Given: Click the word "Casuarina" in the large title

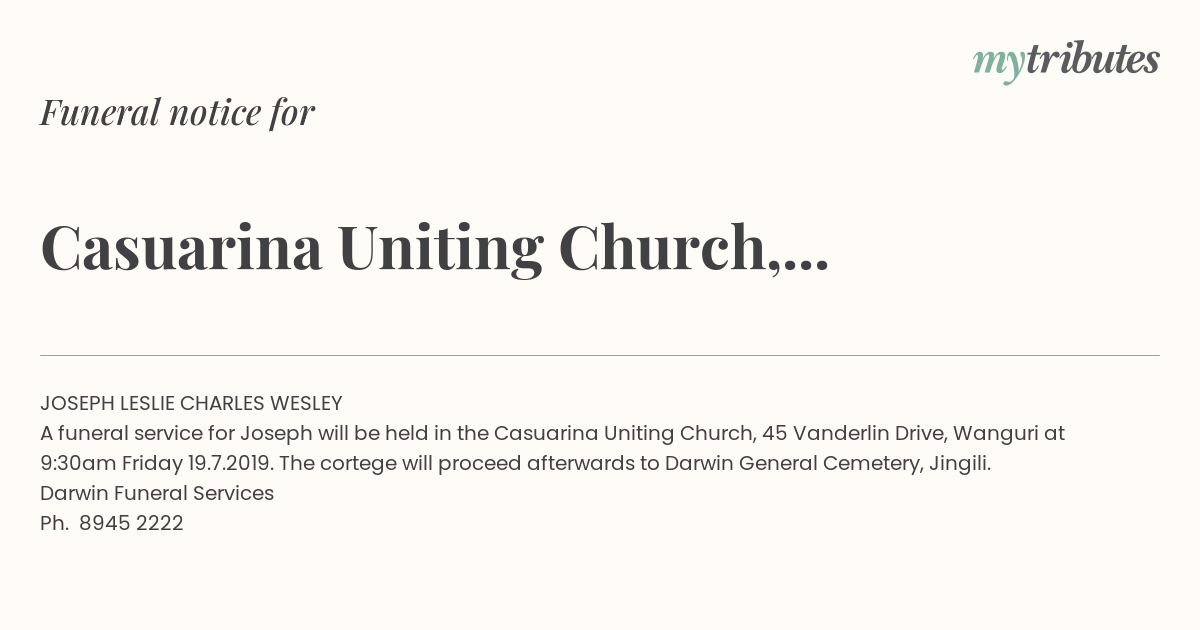Looking at the screenshot, I should pos(181,248).
